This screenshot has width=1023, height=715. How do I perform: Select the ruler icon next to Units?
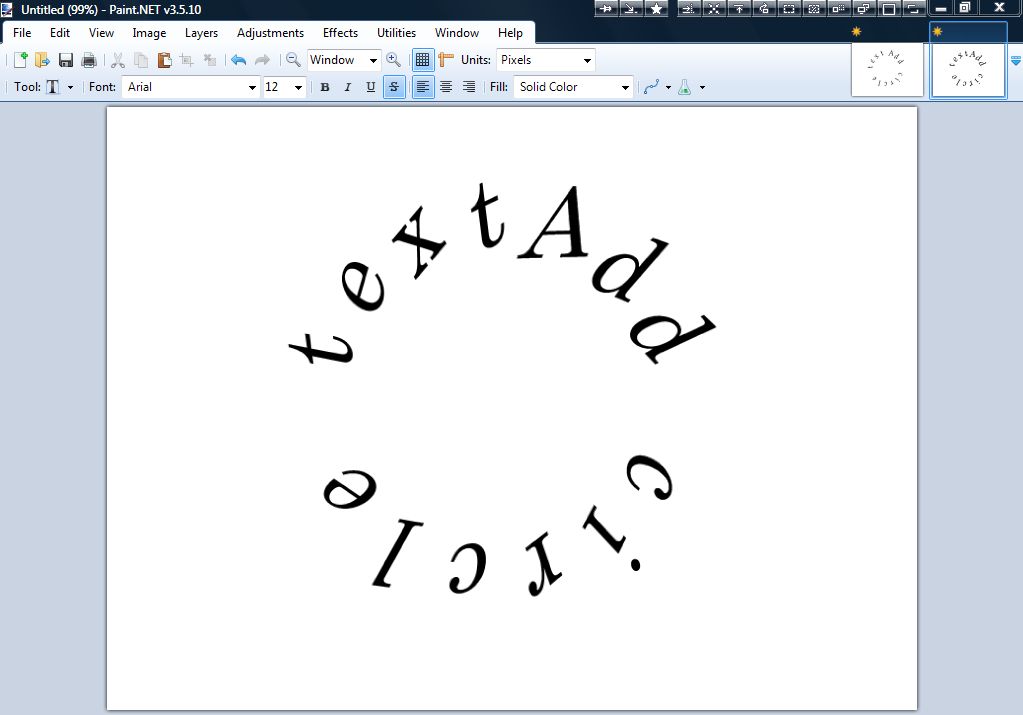(x=447, y=60)
